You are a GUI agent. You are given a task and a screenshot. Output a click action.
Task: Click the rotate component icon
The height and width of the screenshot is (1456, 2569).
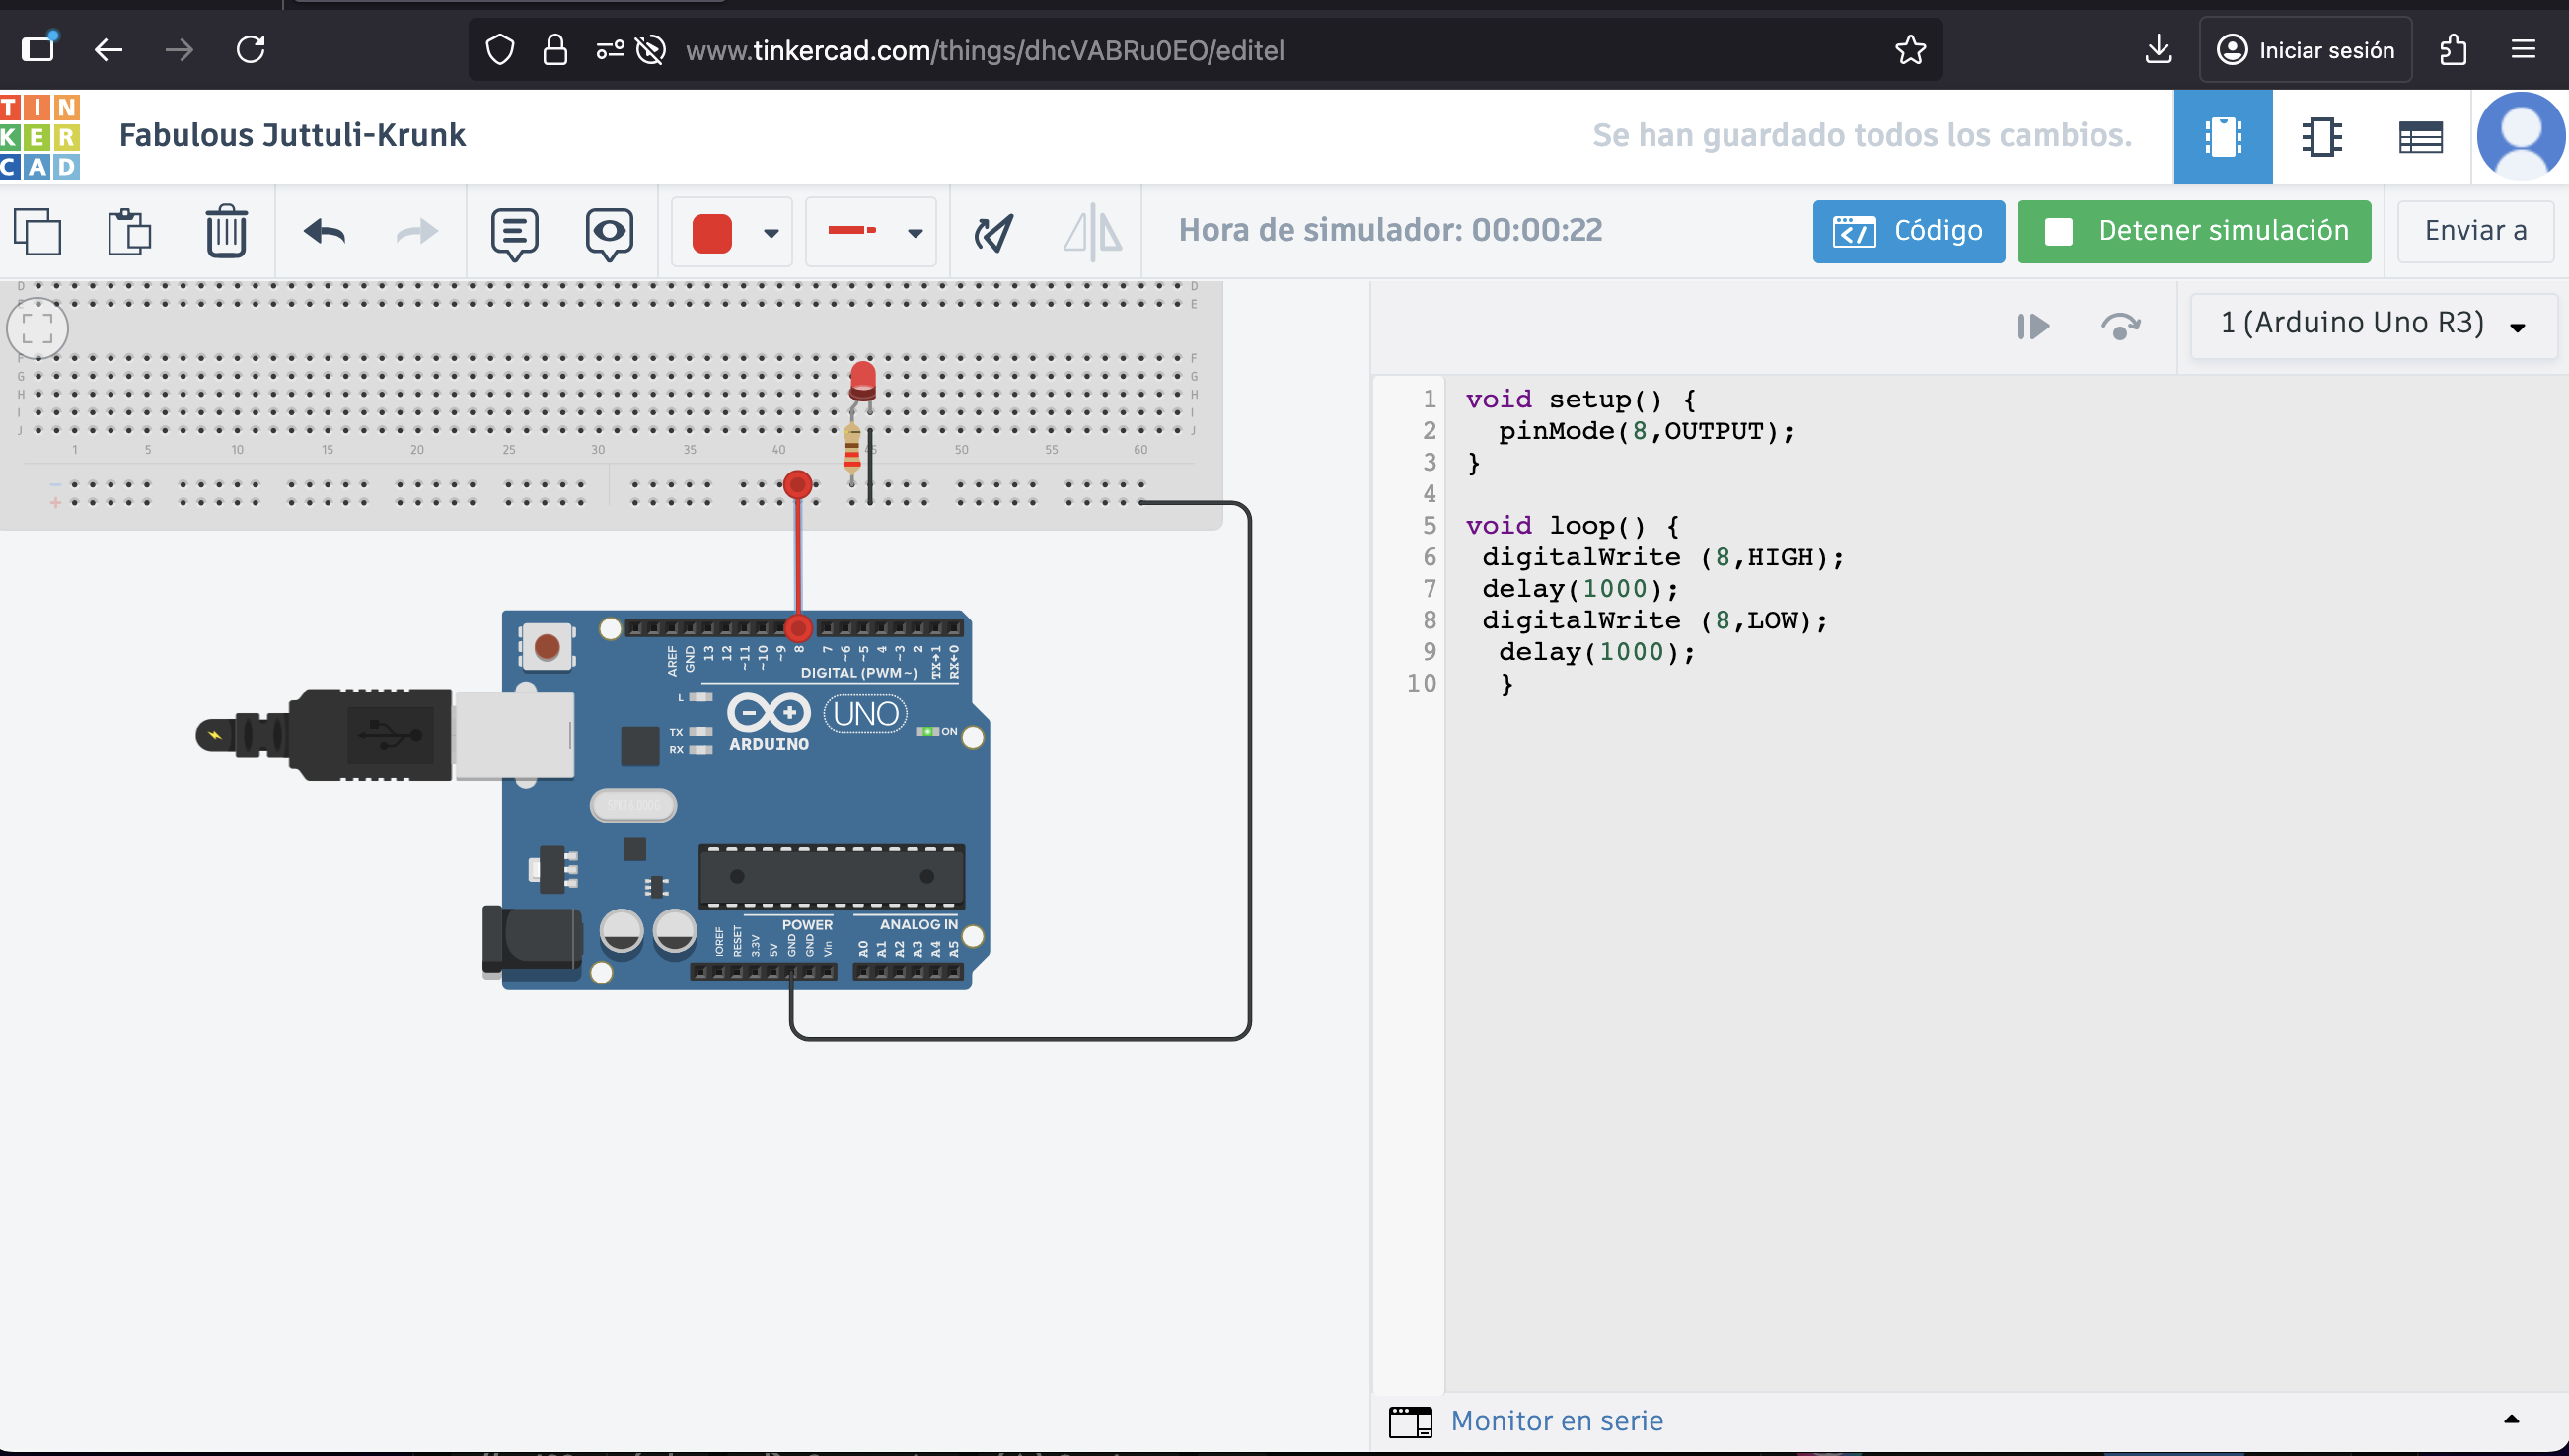(x=993, y=232)
